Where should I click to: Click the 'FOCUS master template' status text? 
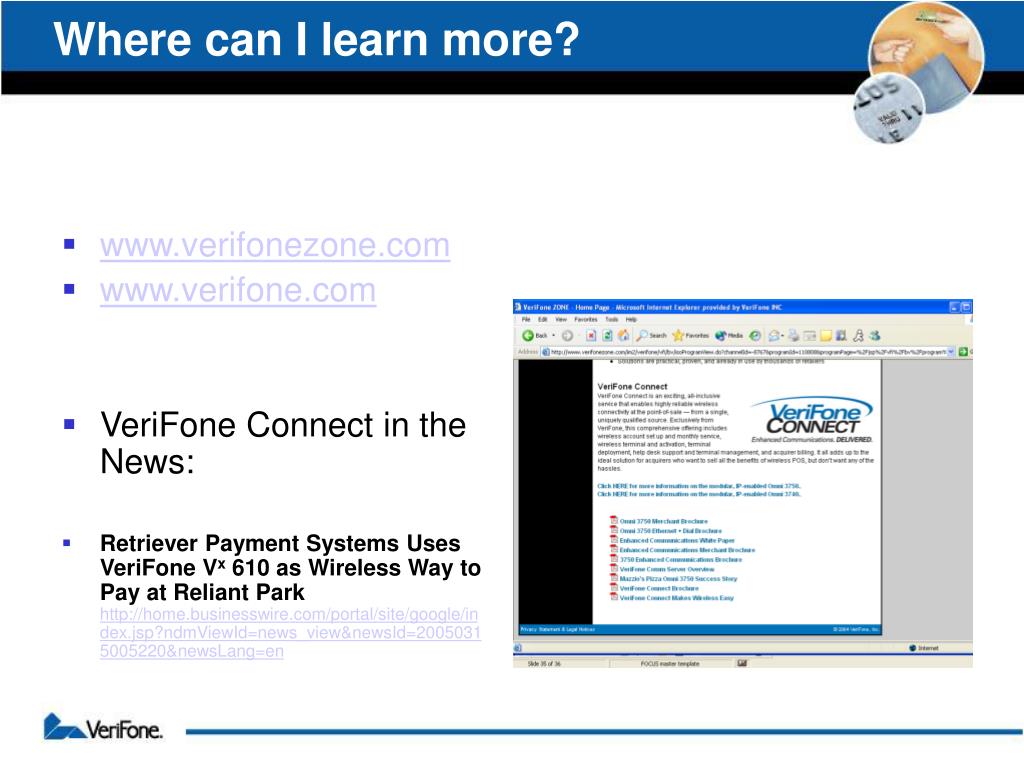click(669, 664)
